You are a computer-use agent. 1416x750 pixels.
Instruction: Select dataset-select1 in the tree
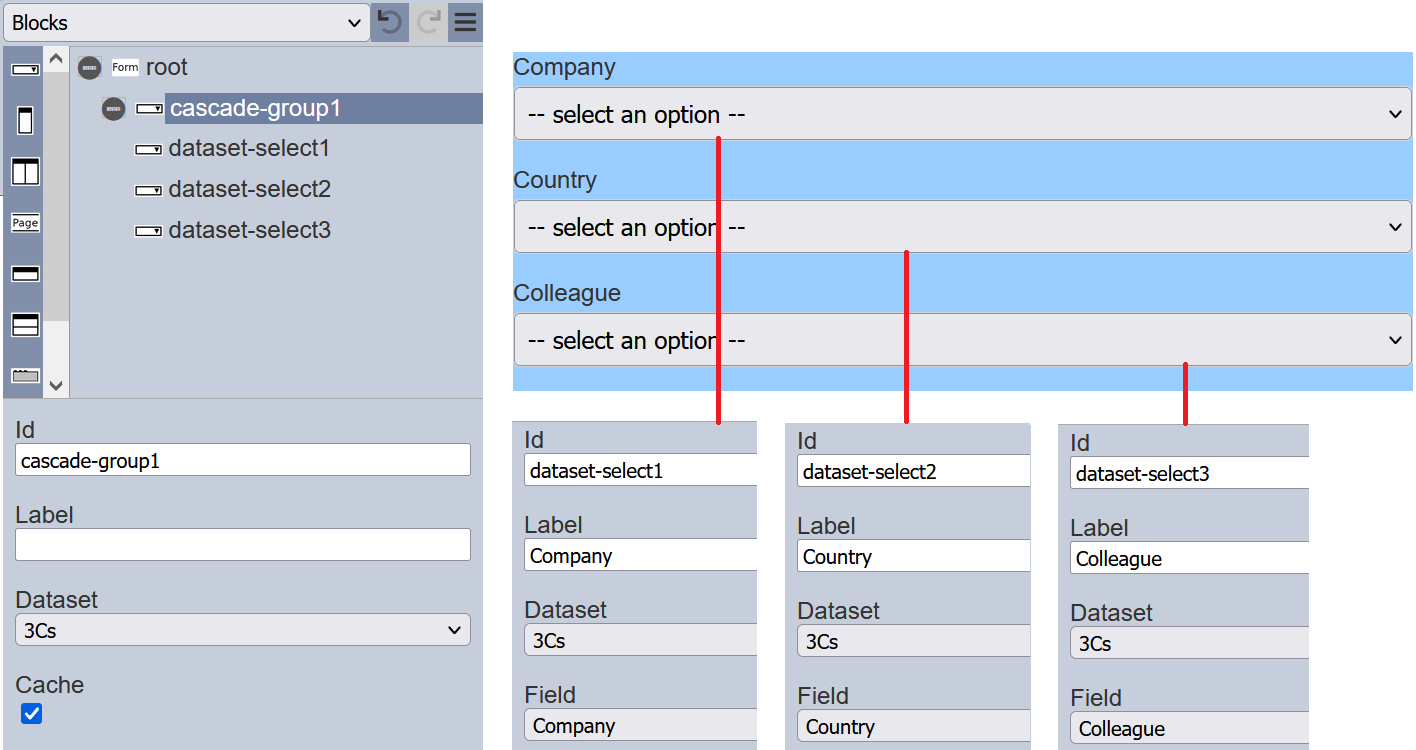[249, 149]
